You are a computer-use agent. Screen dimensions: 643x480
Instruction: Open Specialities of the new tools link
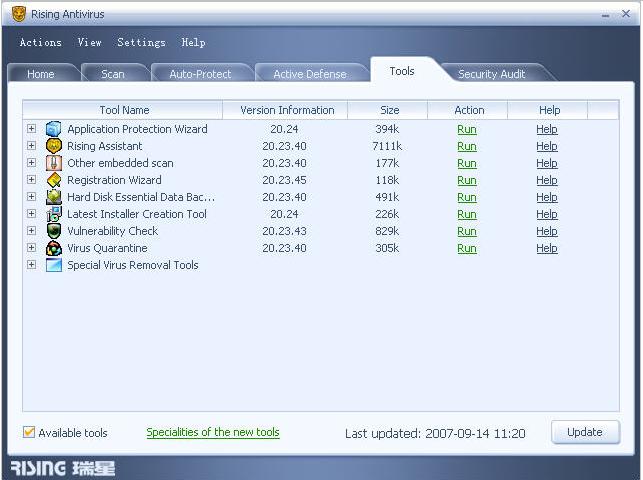point(213,432)
